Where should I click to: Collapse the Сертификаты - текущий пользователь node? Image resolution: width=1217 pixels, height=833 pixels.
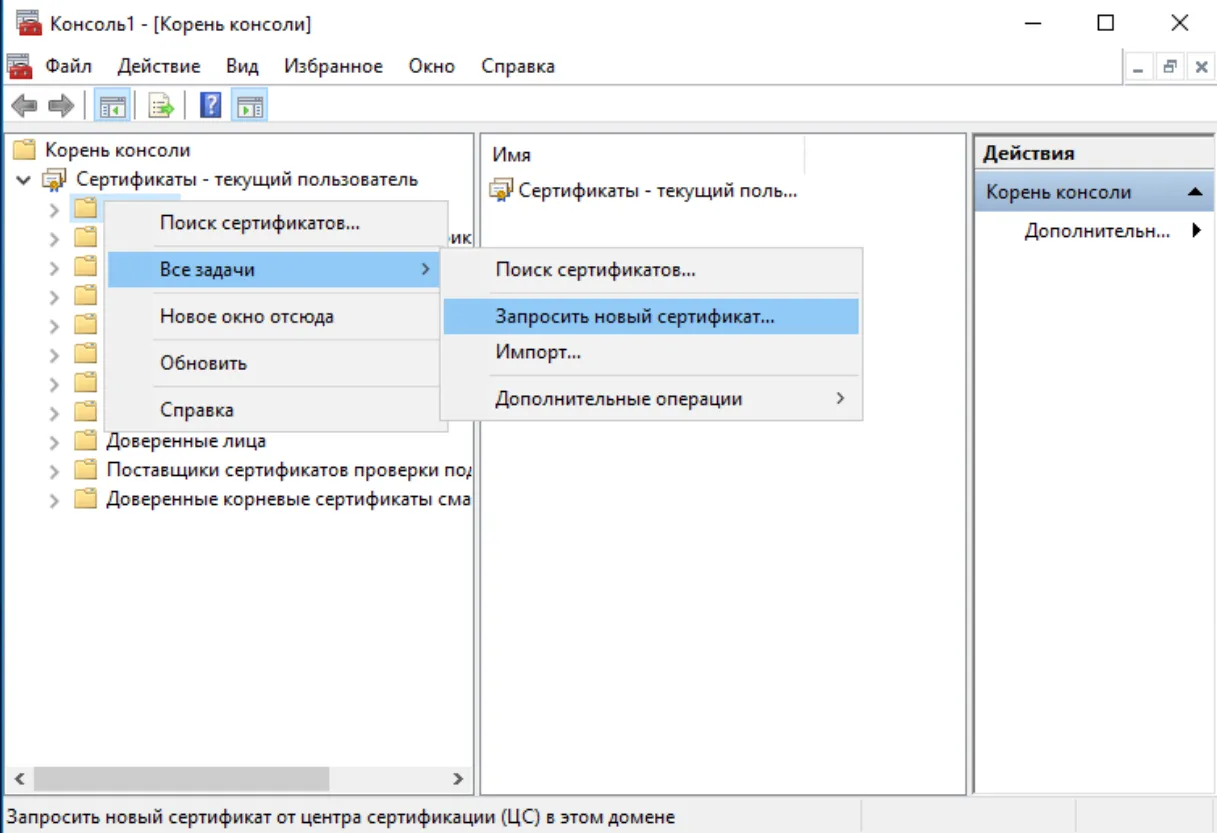point(23,180)
